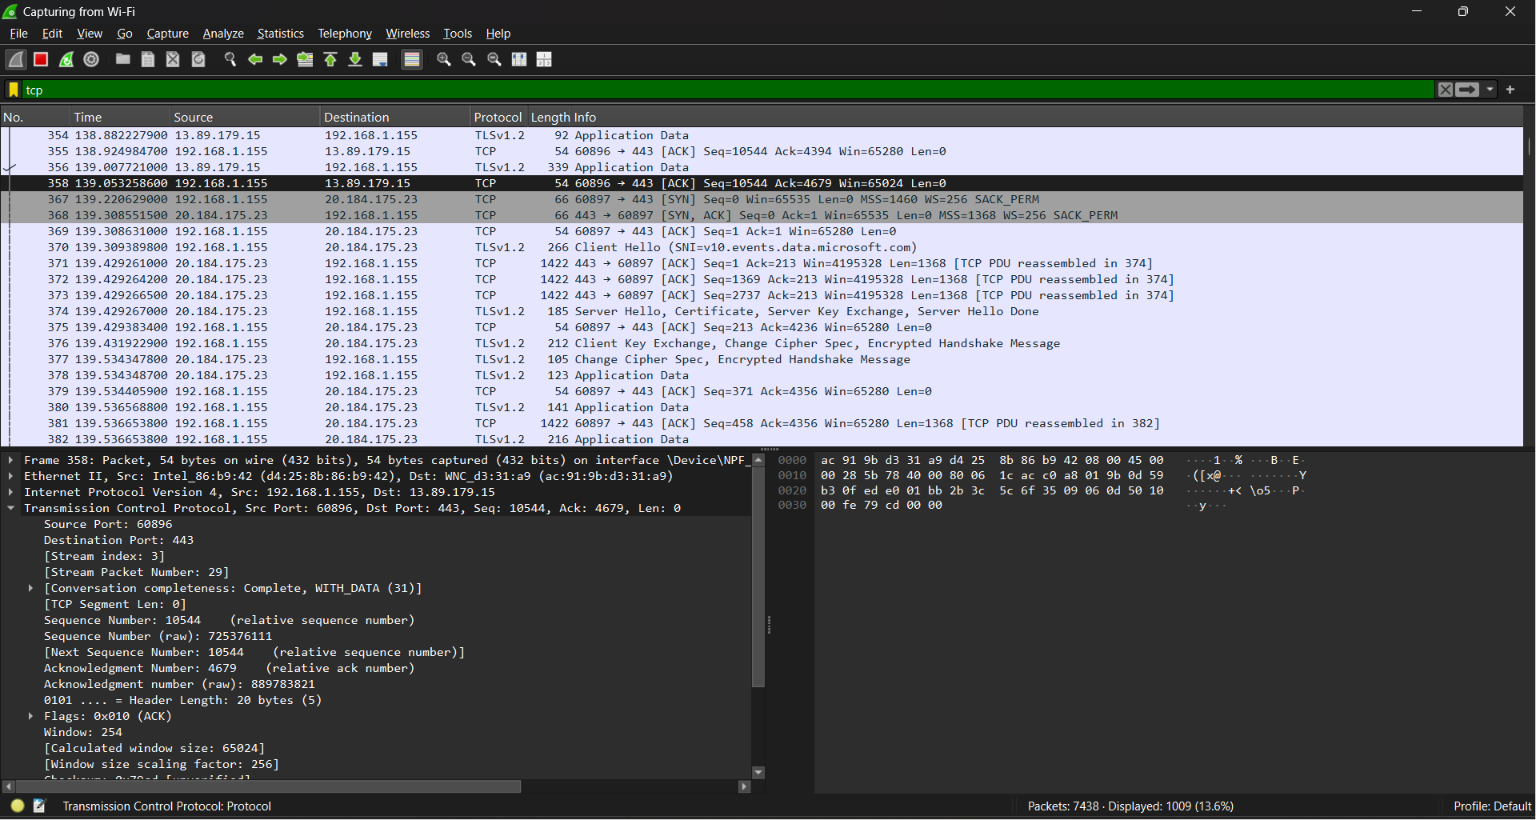
Task: Expand the Frame 358 tree node
Action: 11,460
